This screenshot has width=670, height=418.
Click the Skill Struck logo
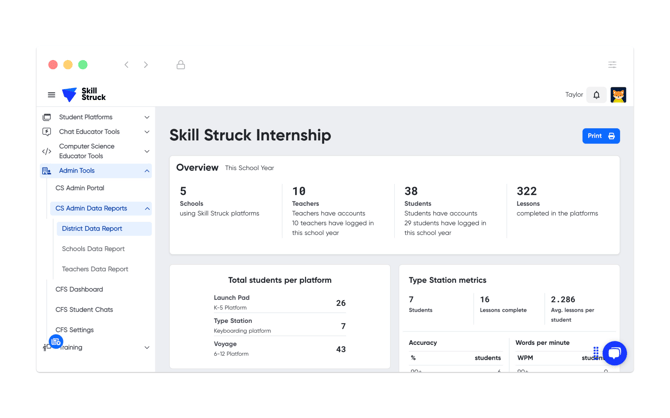click(x=84, y=95)
